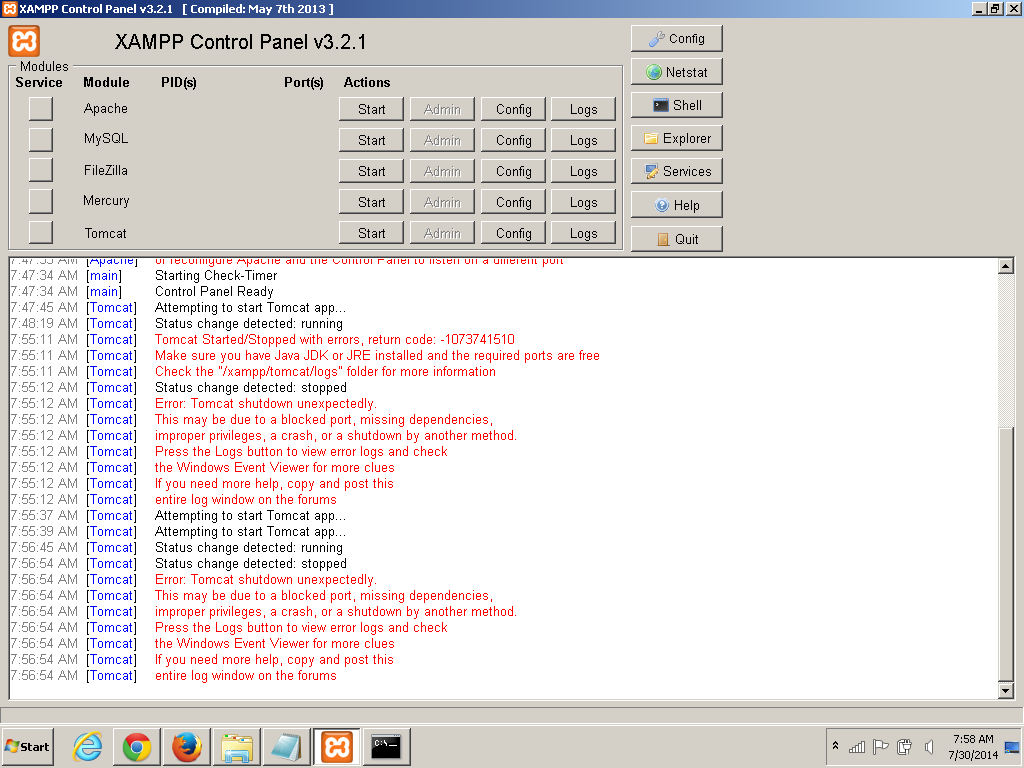The width and height of the screenshot is (1024, 768).
Task: Start the Tomcat module
Action: [x=371, y=233]
